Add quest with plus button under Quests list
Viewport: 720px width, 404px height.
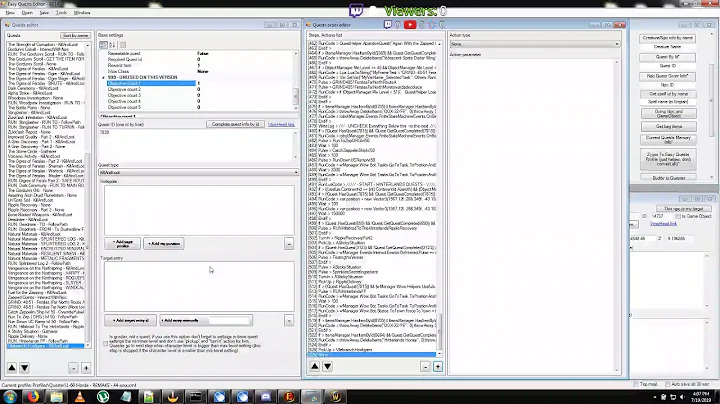tap(86, 368)
